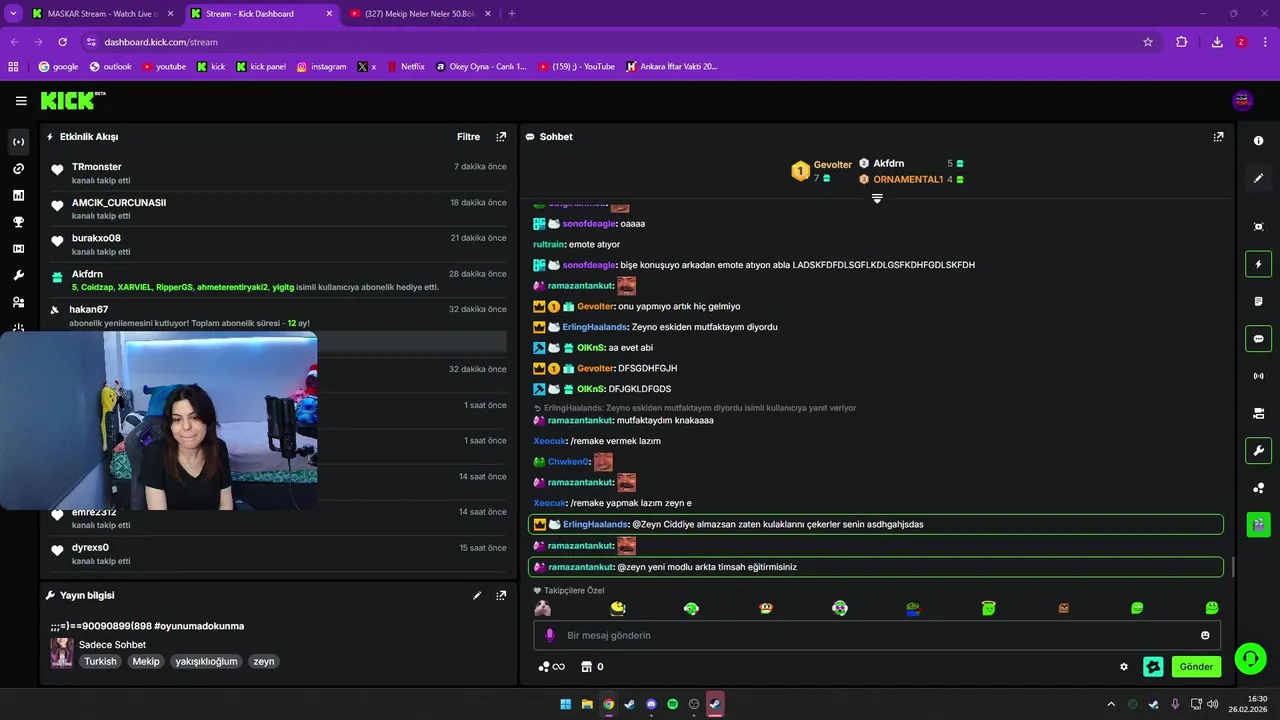Image resolution: width=1280 pixels, height=720 pixels.
Task: Open the Discord icon in the taskbar
Action: click(651, 704)
